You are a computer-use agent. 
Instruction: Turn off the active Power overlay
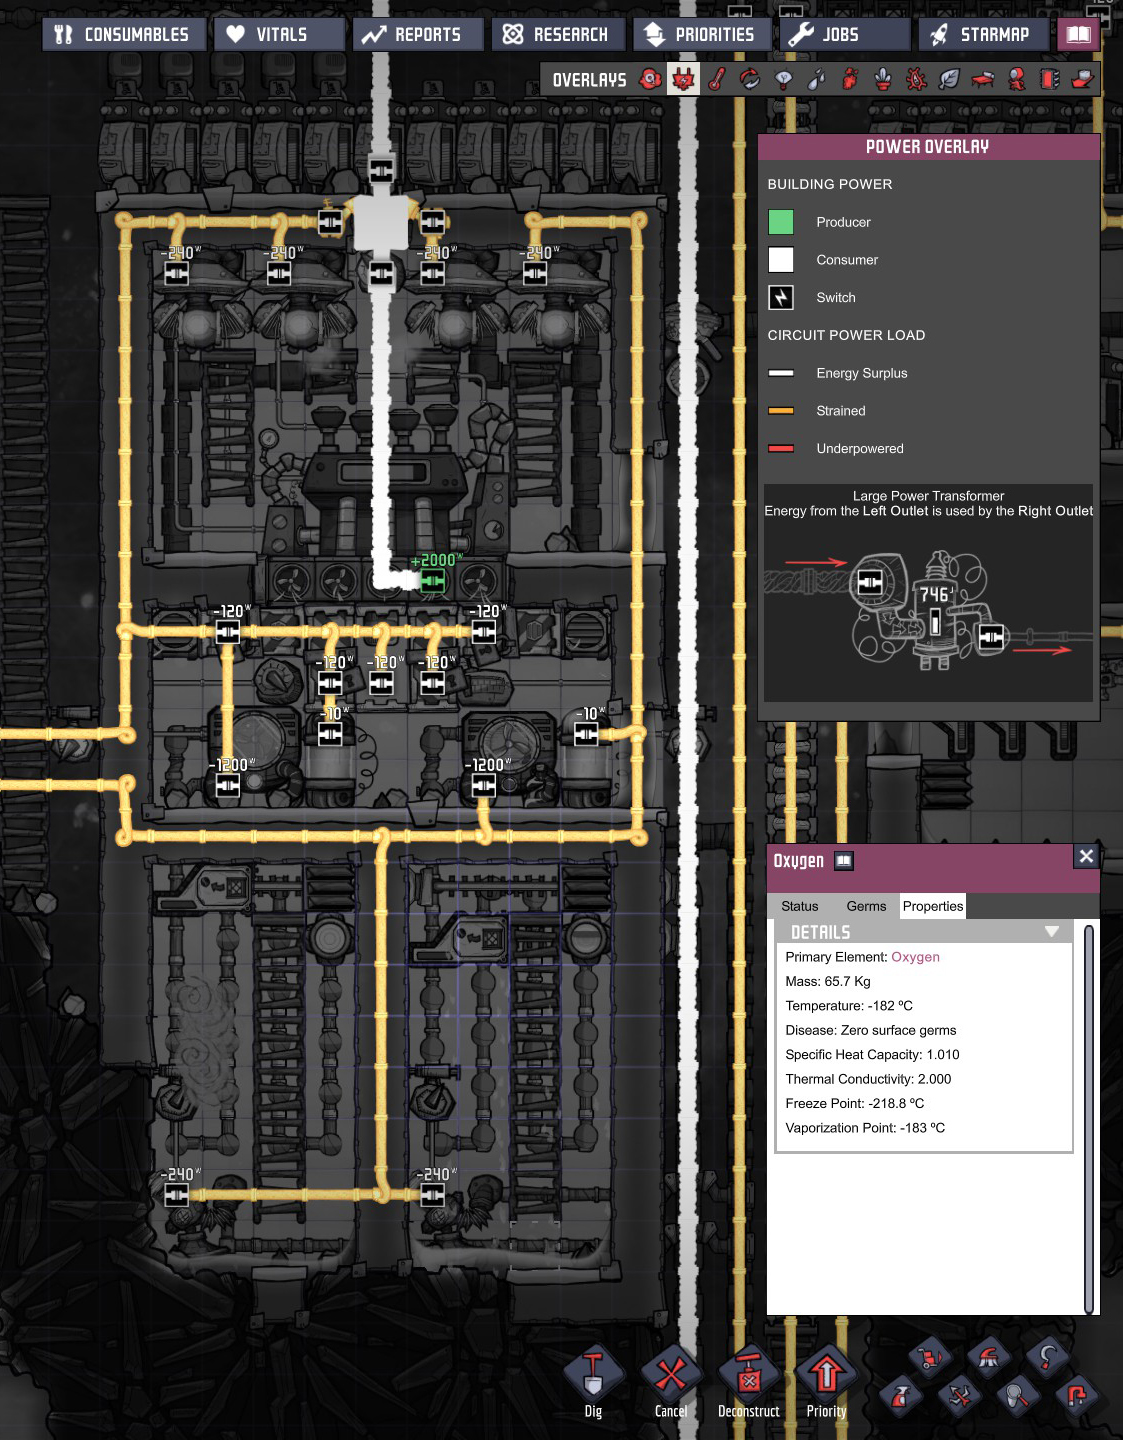[683, 80]
